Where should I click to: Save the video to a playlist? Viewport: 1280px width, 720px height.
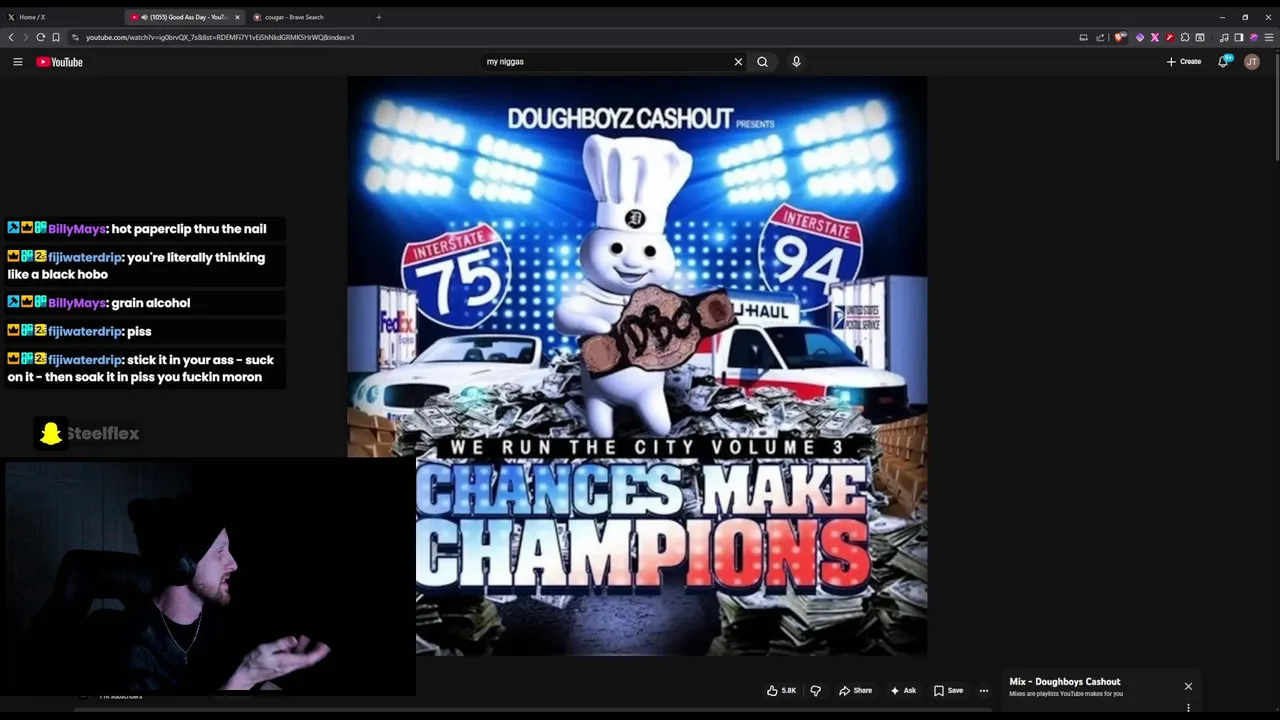[x=948, y=690]
